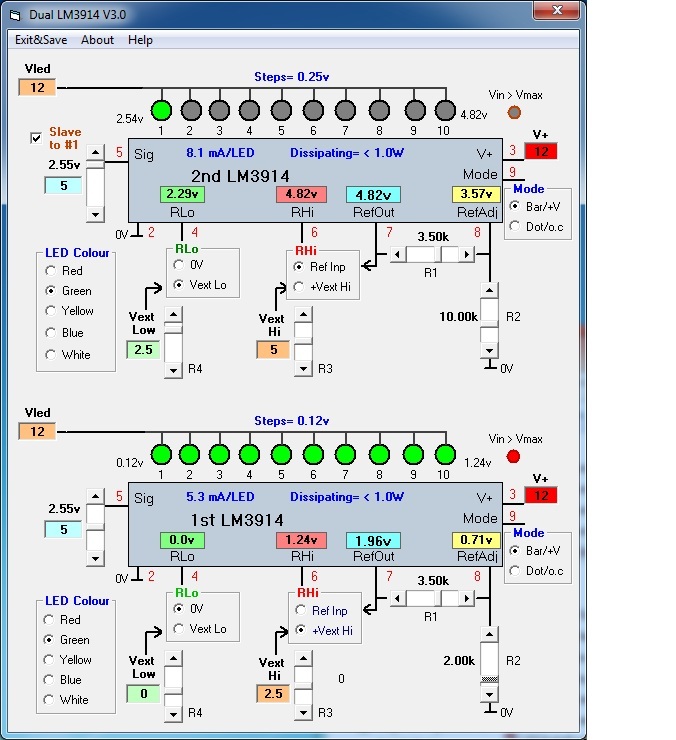Select +Vext Hi for 2nd LM3914 RHi

pos(299,286)
